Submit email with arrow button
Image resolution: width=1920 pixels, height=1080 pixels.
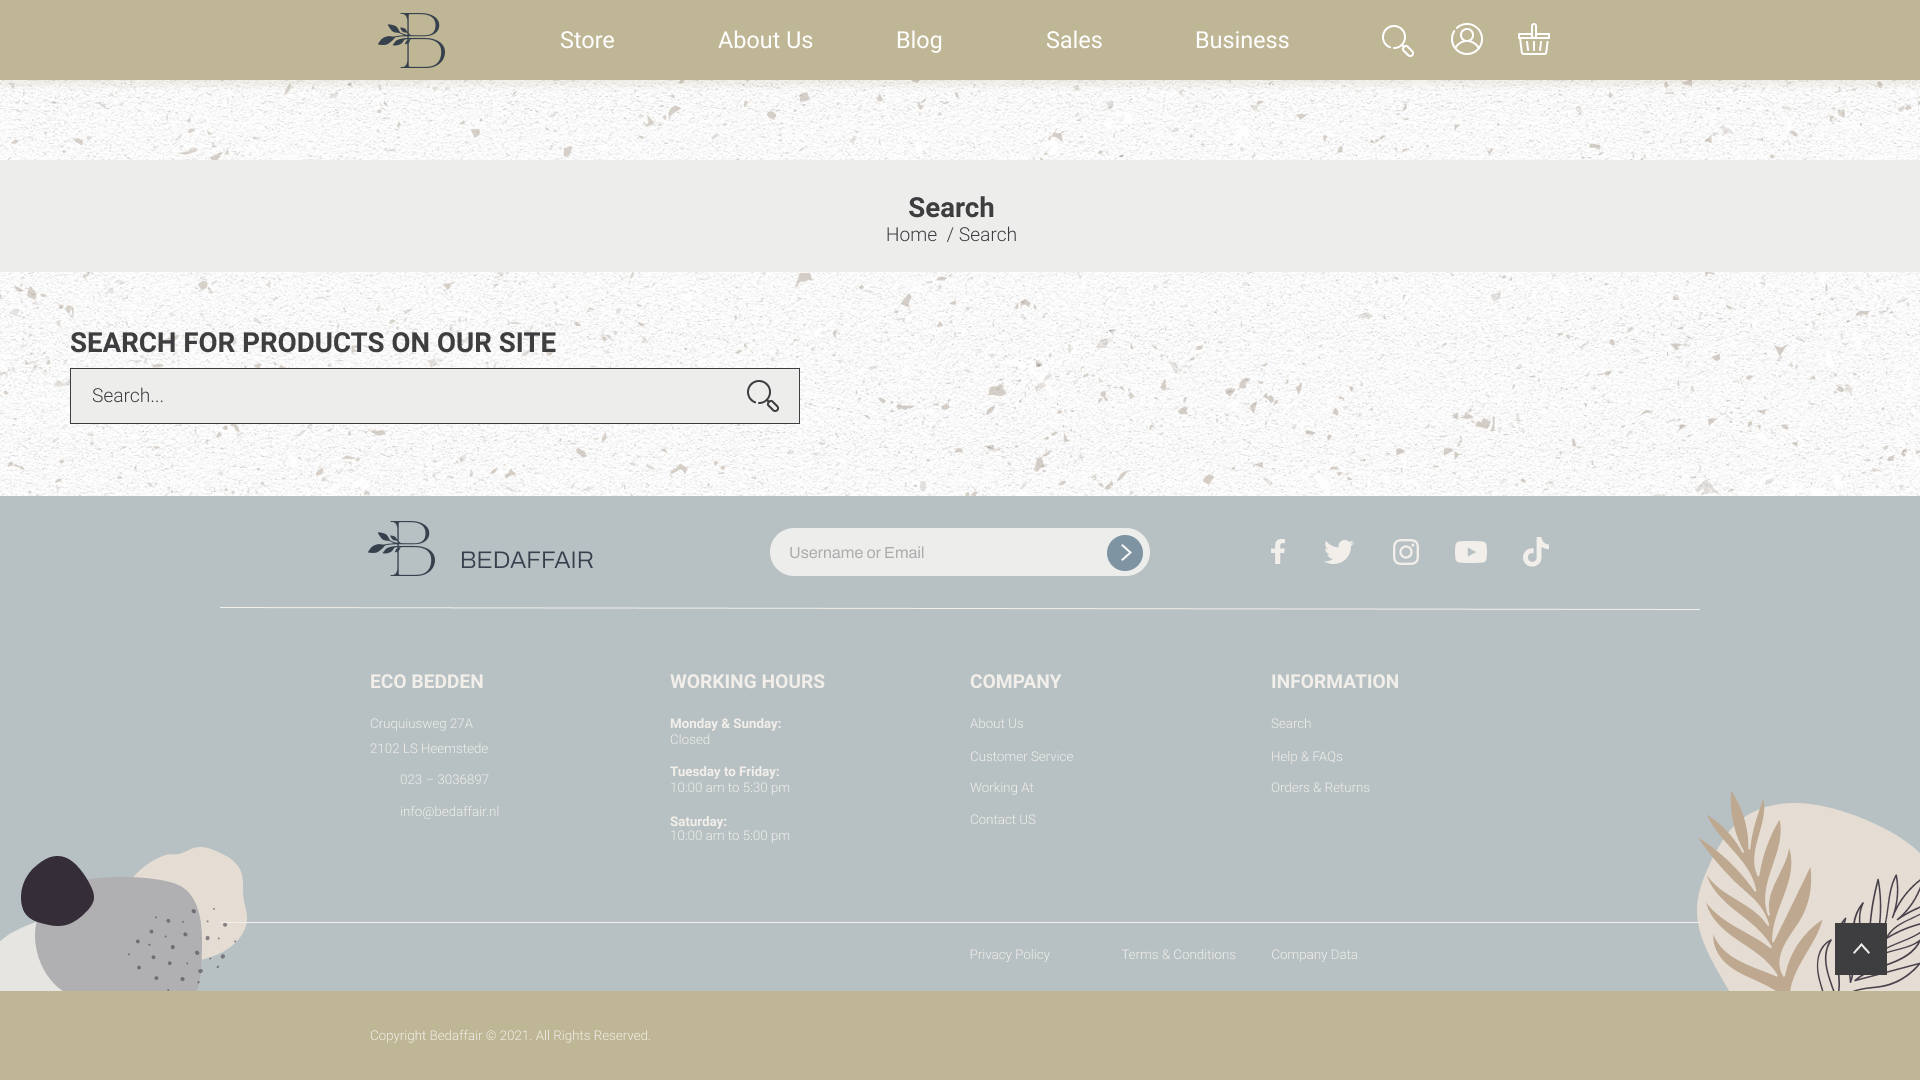pos(1124,553)
